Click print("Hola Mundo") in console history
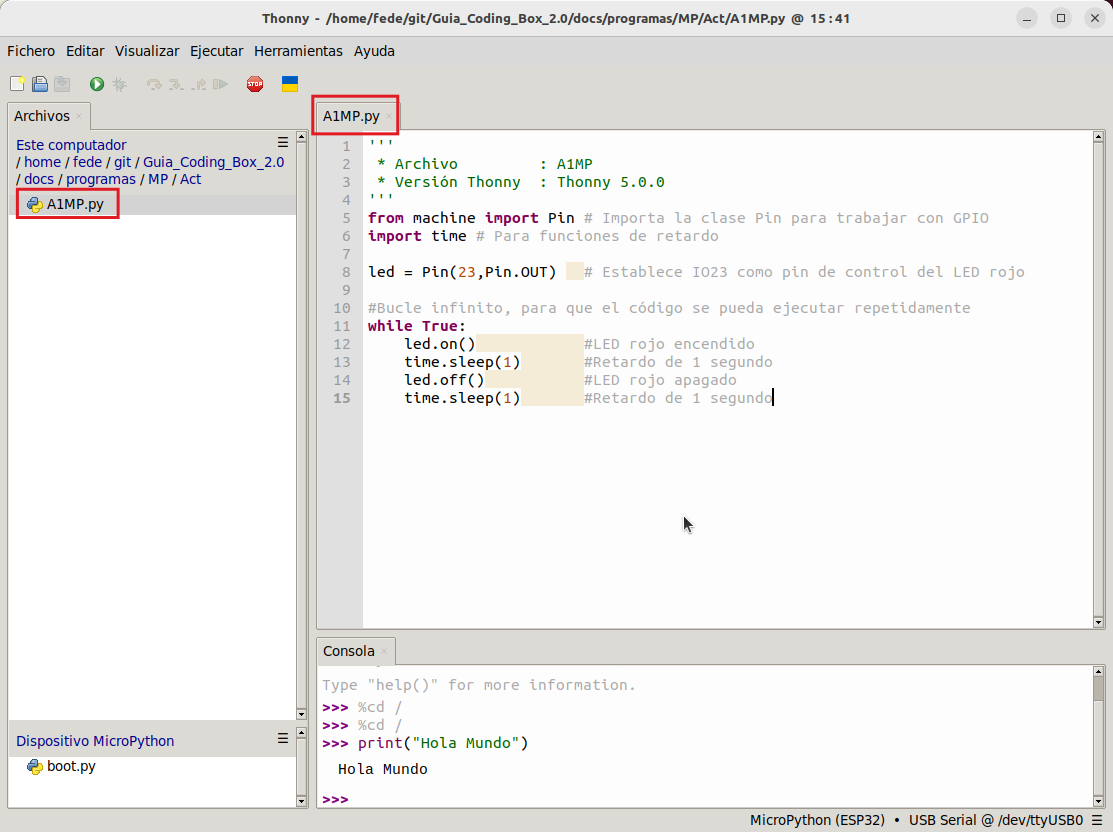Image resolution: width=1113 pixels, height=832 pixels. [443, 743]
